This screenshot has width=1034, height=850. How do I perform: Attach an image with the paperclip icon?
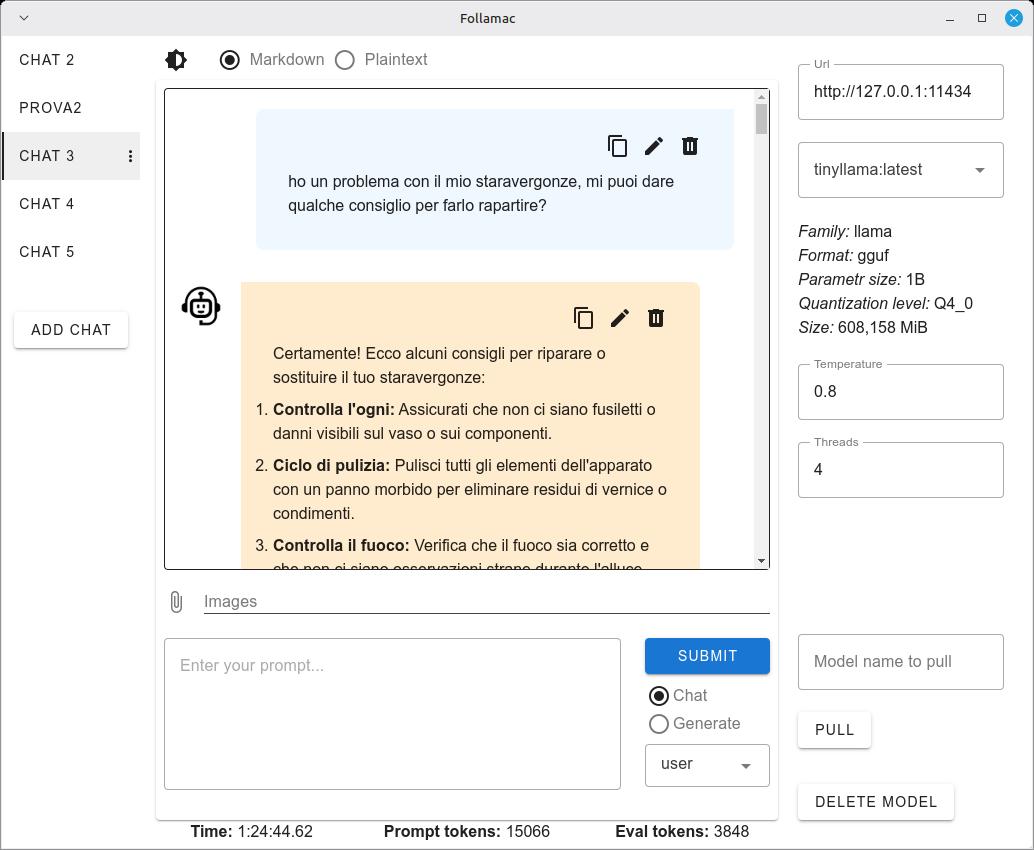click(176, 601)
